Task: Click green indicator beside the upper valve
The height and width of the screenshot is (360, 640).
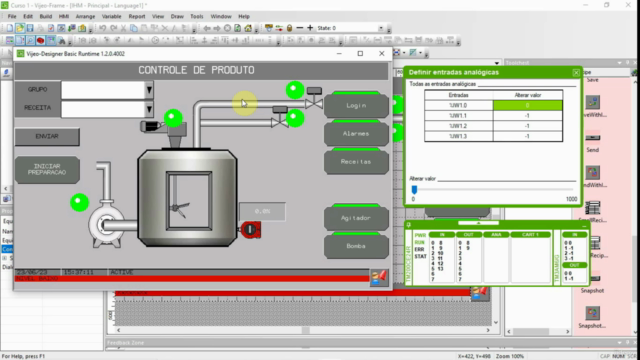Action: 295,90
